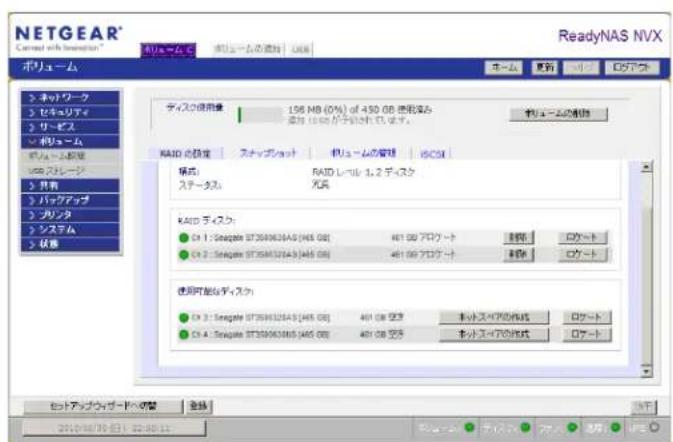The width and height of the screenshot is (673, 442).
Task: Click the "196 MB (0%) of 450 GB" usage text
Action: pyautogui.click(x=342, y=110)
